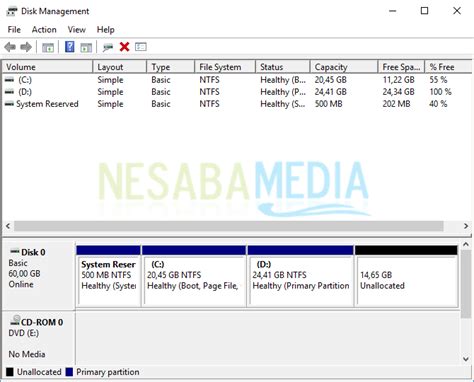
Task: Minimize the Disk Management window
Action: pyautogui.click(x=393, y=11)
